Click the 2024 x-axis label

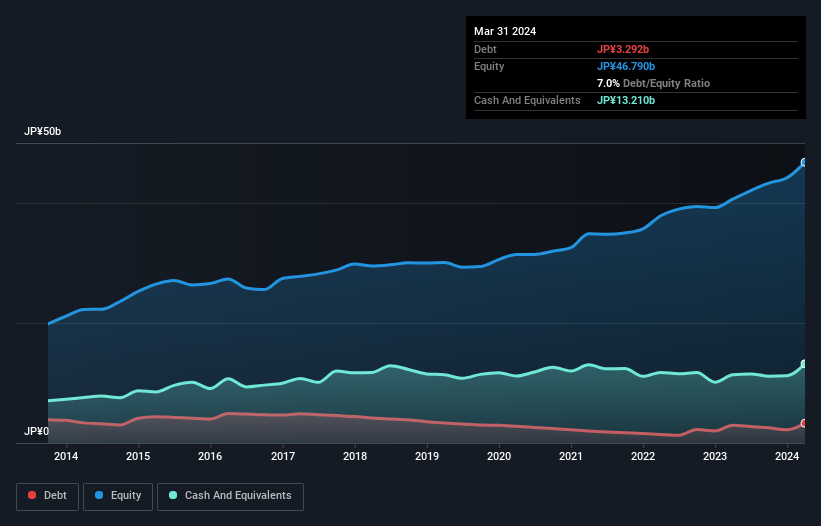pyautogui.click(x=787, y=456)
